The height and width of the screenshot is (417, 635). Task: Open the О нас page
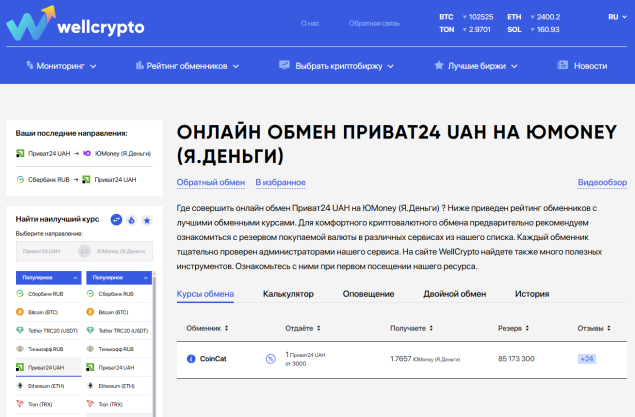click(x=310, y=23)
